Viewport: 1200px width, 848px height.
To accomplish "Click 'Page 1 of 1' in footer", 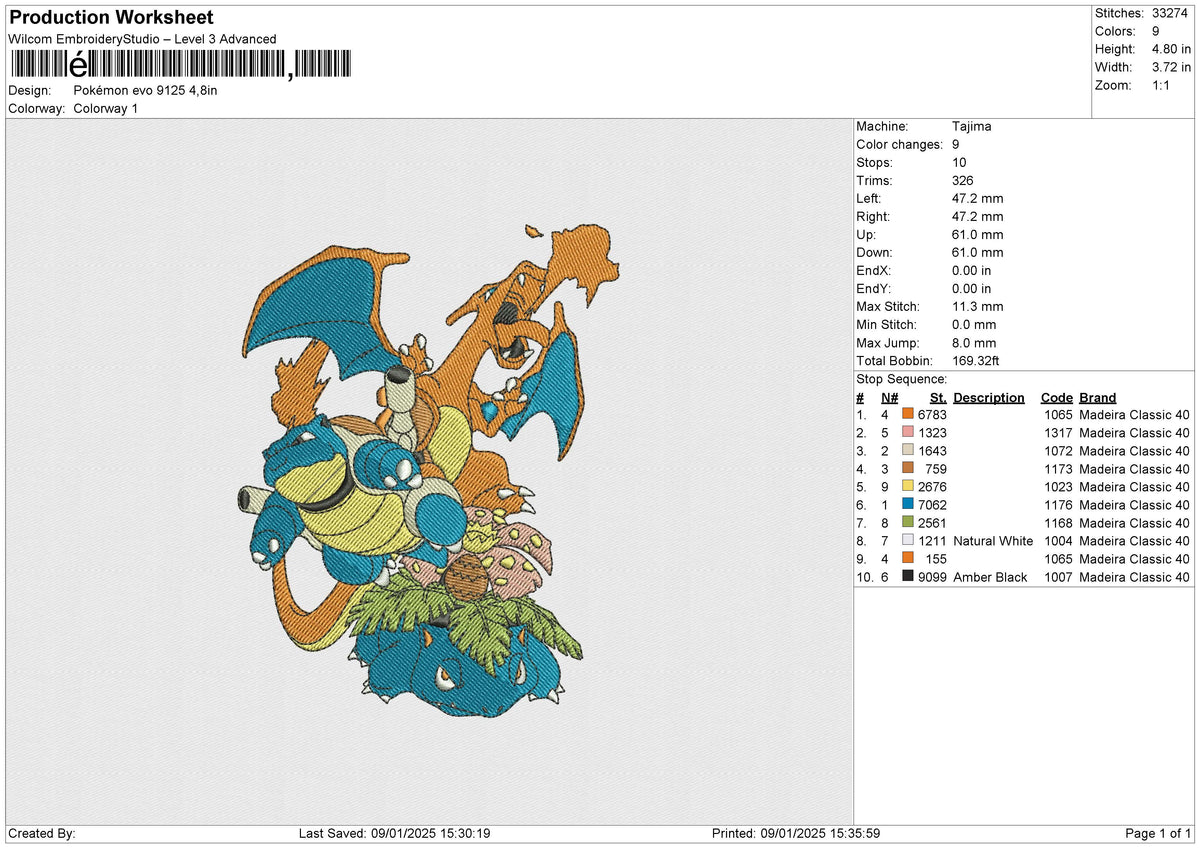I will coord(1158,833).
